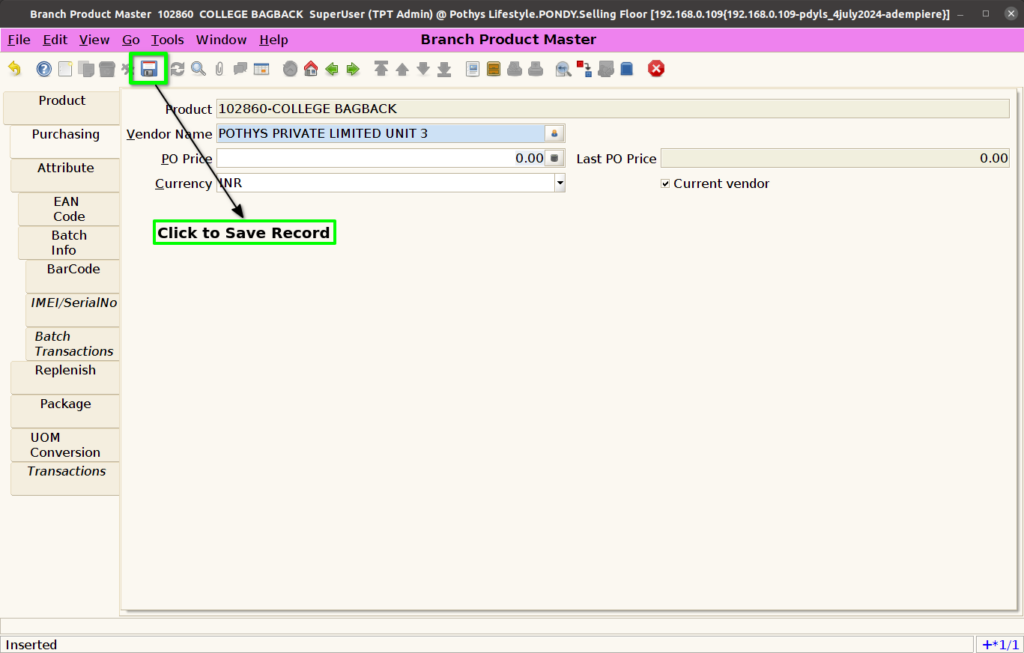Toggle the Current vendor checkbox
Screen dimensions: 1024x653
tap(665, 184)
